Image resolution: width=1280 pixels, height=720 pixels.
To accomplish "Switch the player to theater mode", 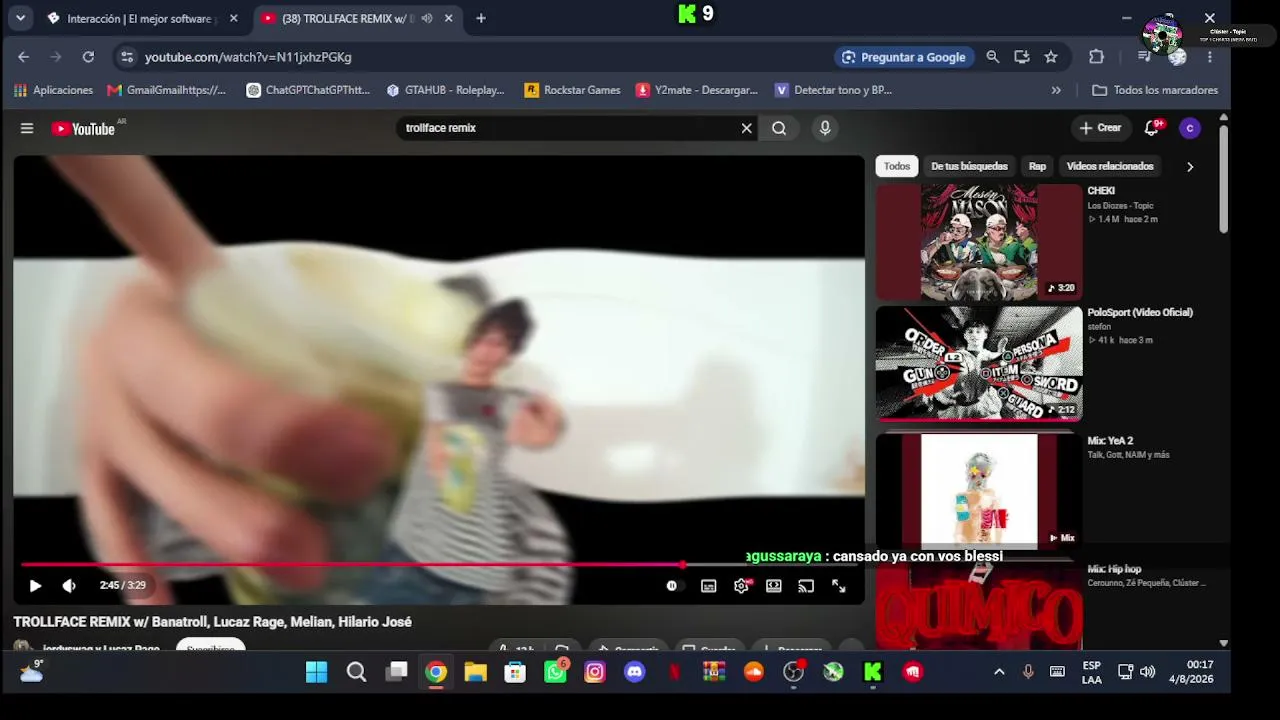I will (774, 586).
